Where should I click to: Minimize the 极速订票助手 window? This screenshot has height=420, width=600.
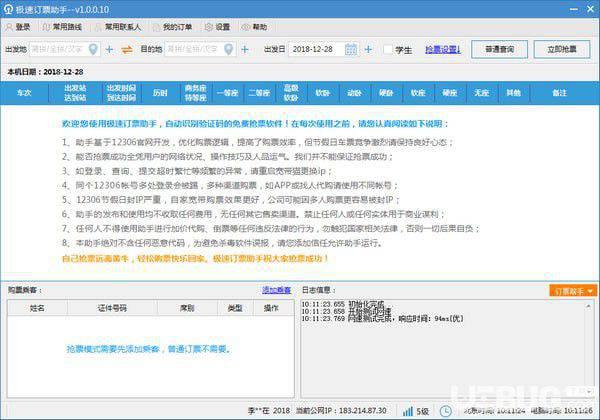[x=574, y=9]
